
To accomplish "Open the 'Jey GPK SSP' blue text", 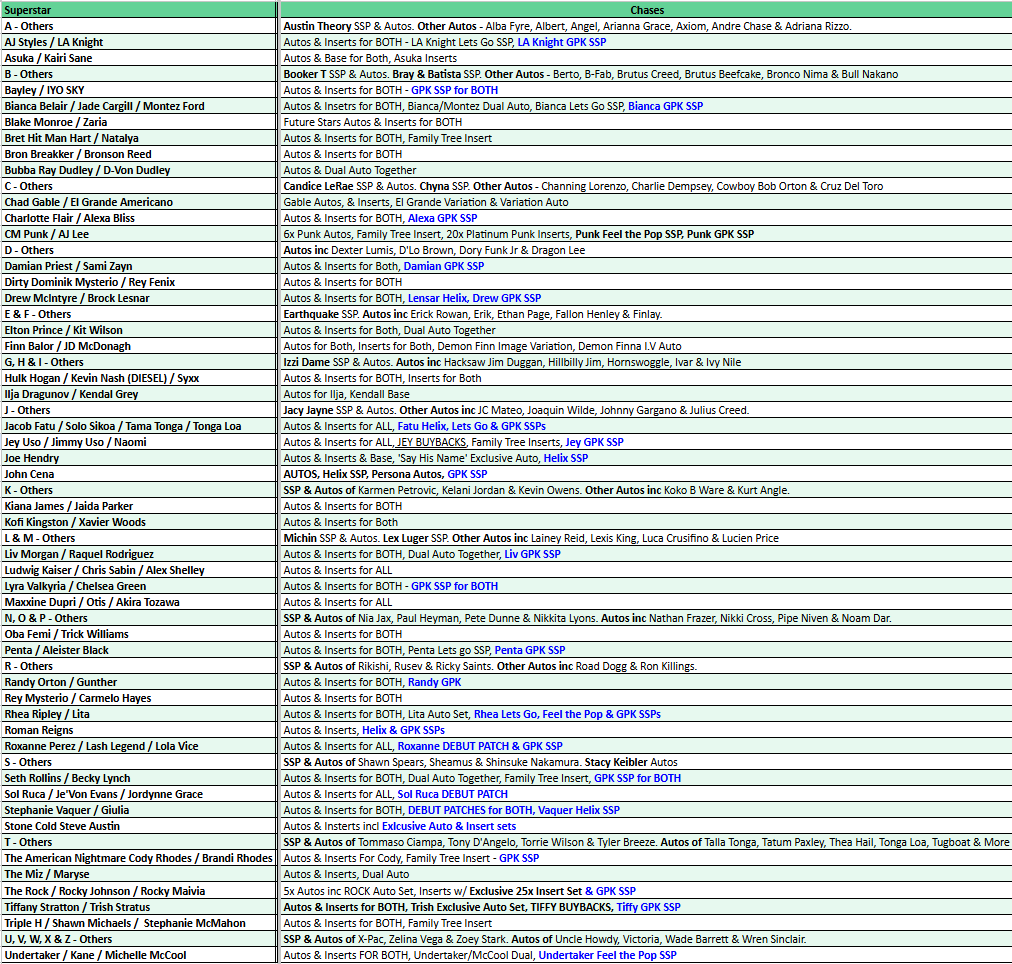I will click(x=594, y=442).
